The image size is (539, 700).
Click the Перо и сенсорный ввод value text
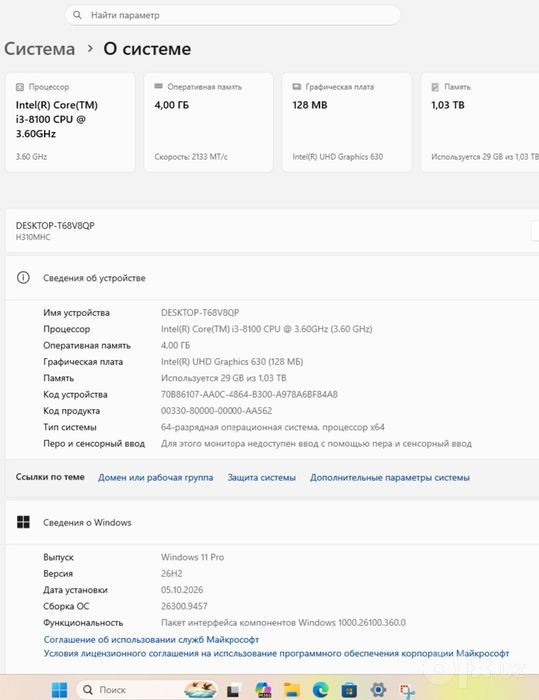316,444
